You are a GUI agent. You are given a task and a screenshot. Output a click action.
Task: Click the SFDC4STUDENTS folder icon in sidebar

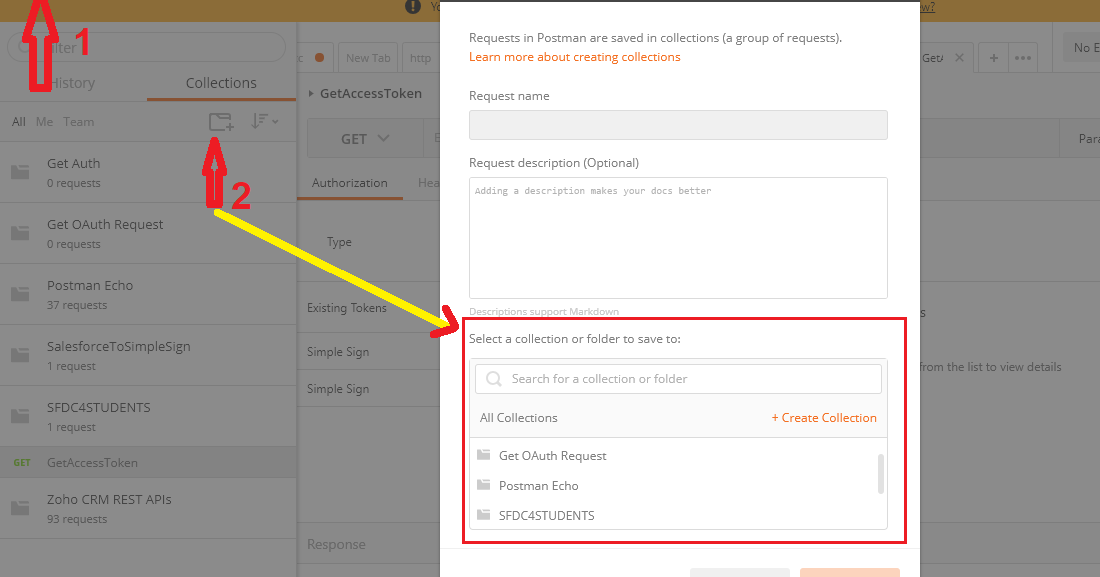[x=20, y=407]
